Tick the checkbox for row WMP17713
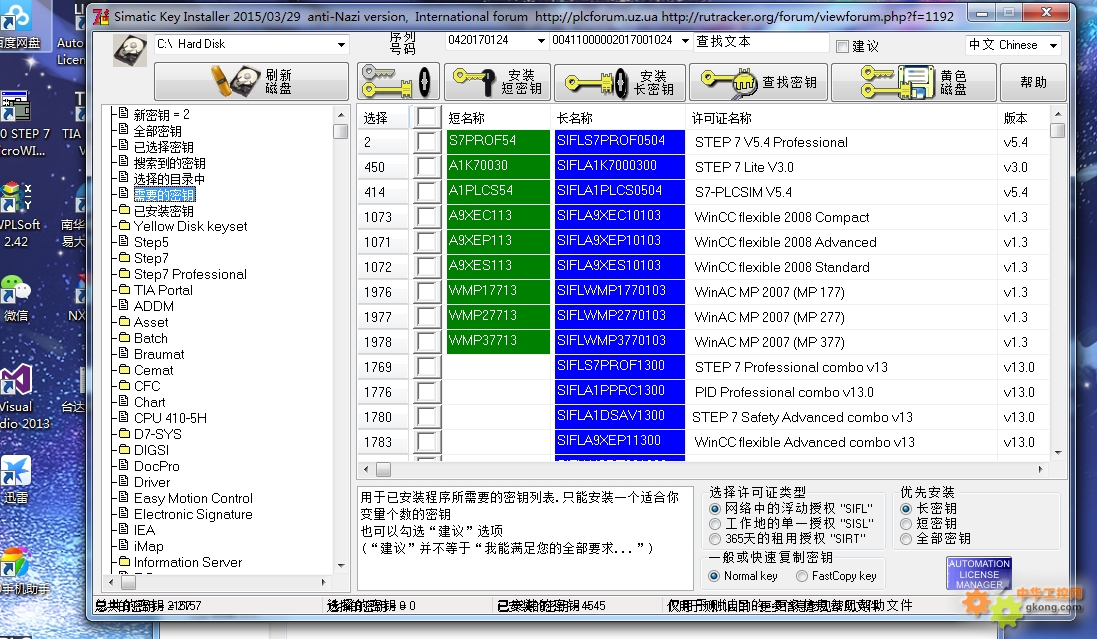Image resolution: width=1097 pixels, height=639 pixels. click(x=427, y=292)
